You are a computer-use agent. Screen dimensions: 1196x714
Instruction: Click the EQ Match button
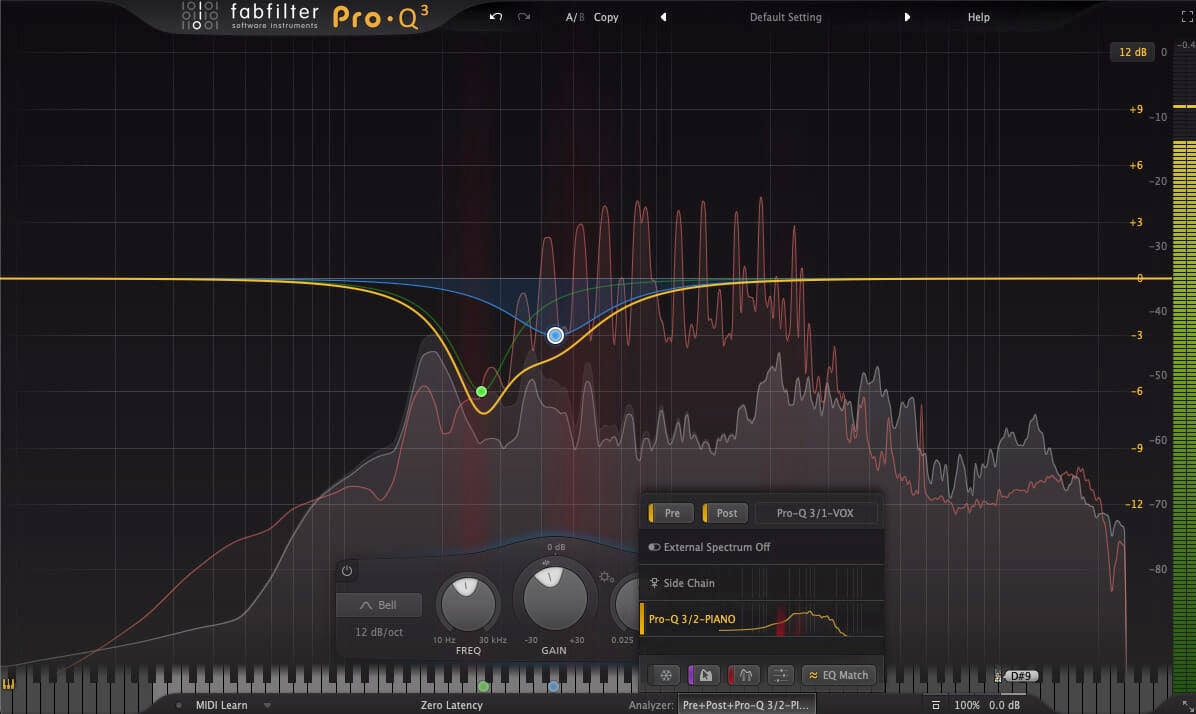(839, 675)
